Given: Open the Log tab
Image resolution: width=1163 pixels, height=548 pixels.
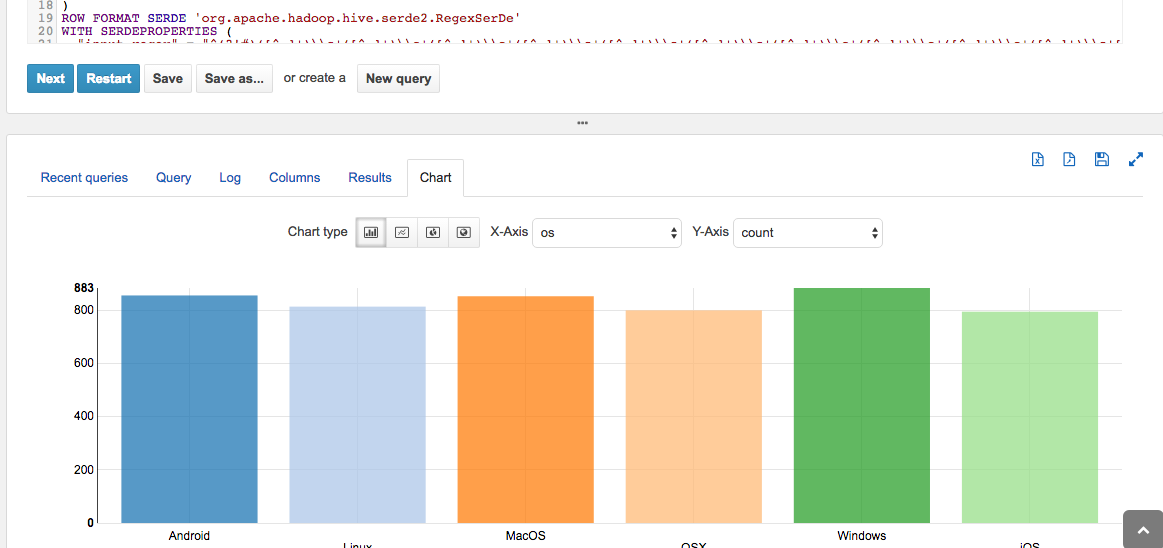Looking at the screenshot, I should pyautogui.click(x=230, y=178).
